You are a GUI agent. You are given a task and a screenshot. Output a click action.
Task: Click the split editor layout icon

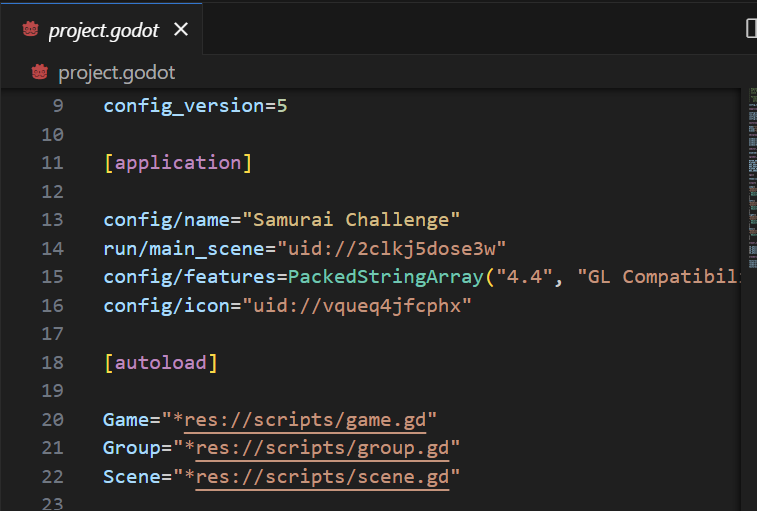click(751, 28)
